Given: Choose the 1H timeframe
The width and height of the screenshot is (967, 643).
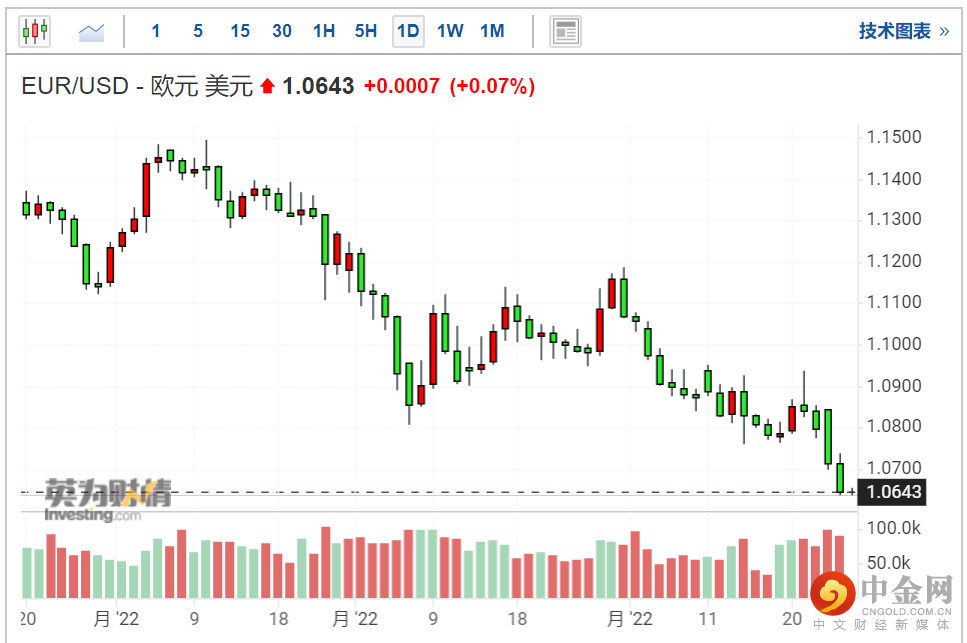Looking at the screenshot, I should (324, 31).
